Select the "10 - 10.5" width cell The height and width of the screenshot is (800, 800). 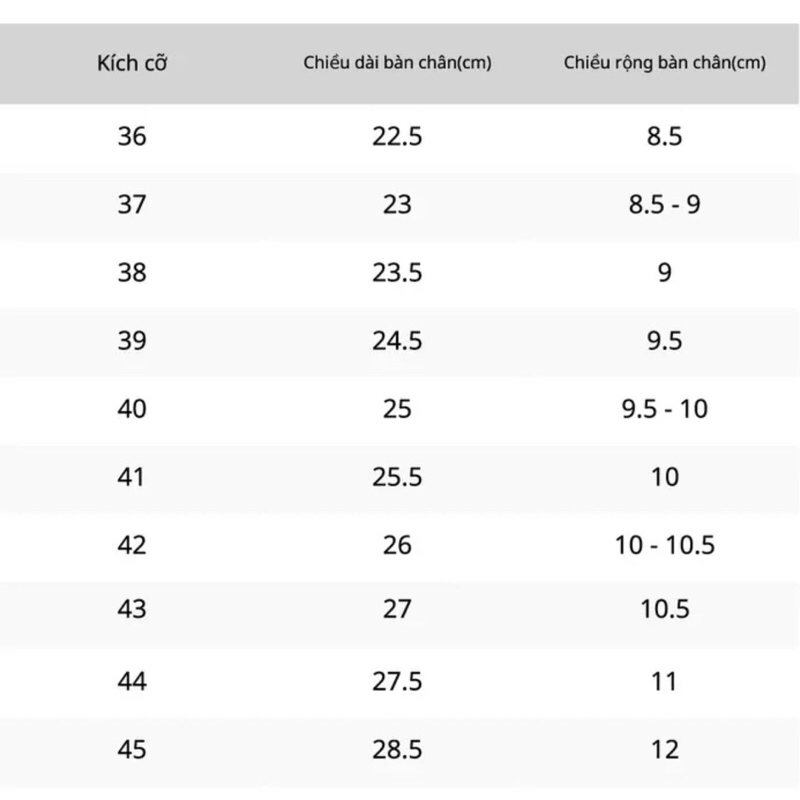click(x=664, y=545)
